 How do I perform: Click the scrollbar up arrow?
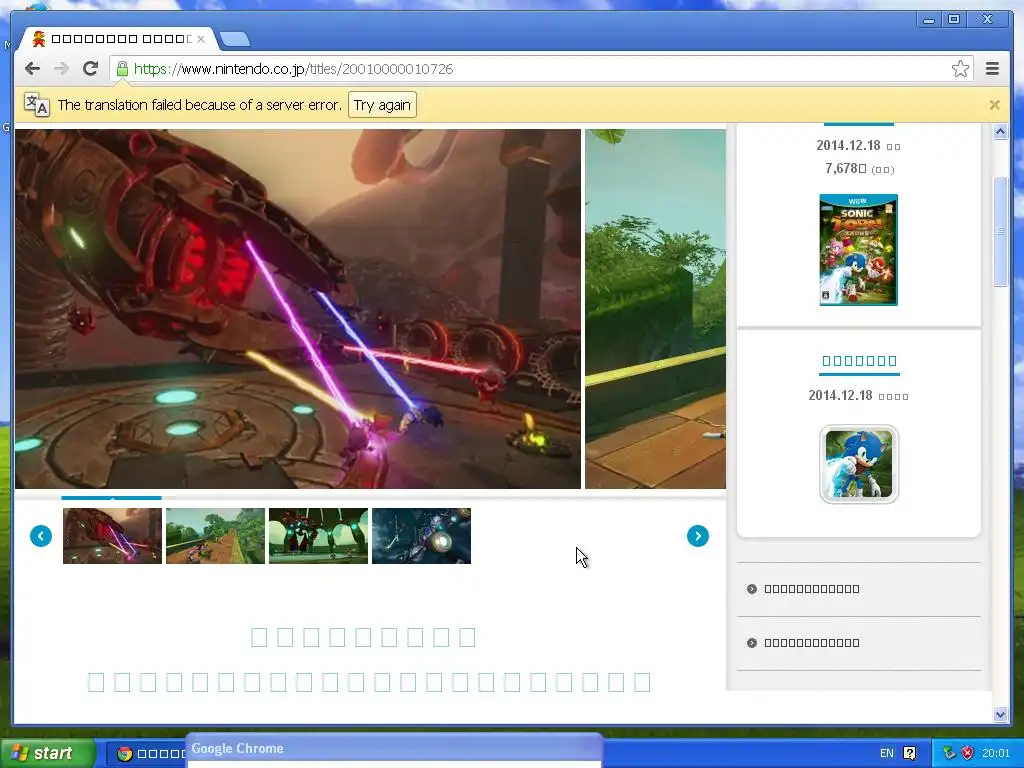pos(1000,131)
